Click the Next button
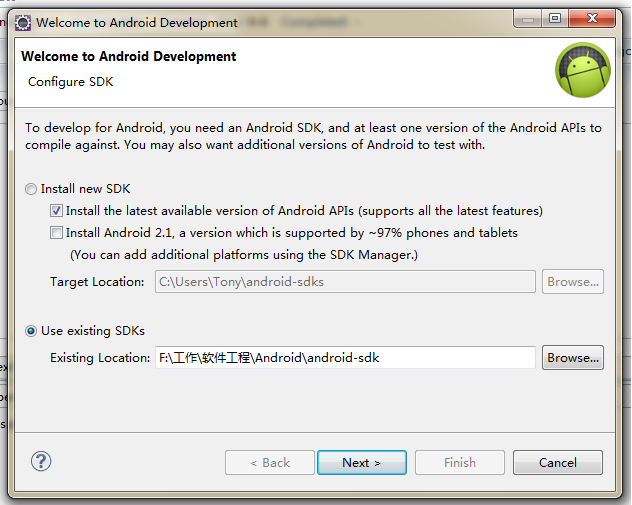This screenshot has height=505, width=632. click(362, 463)
